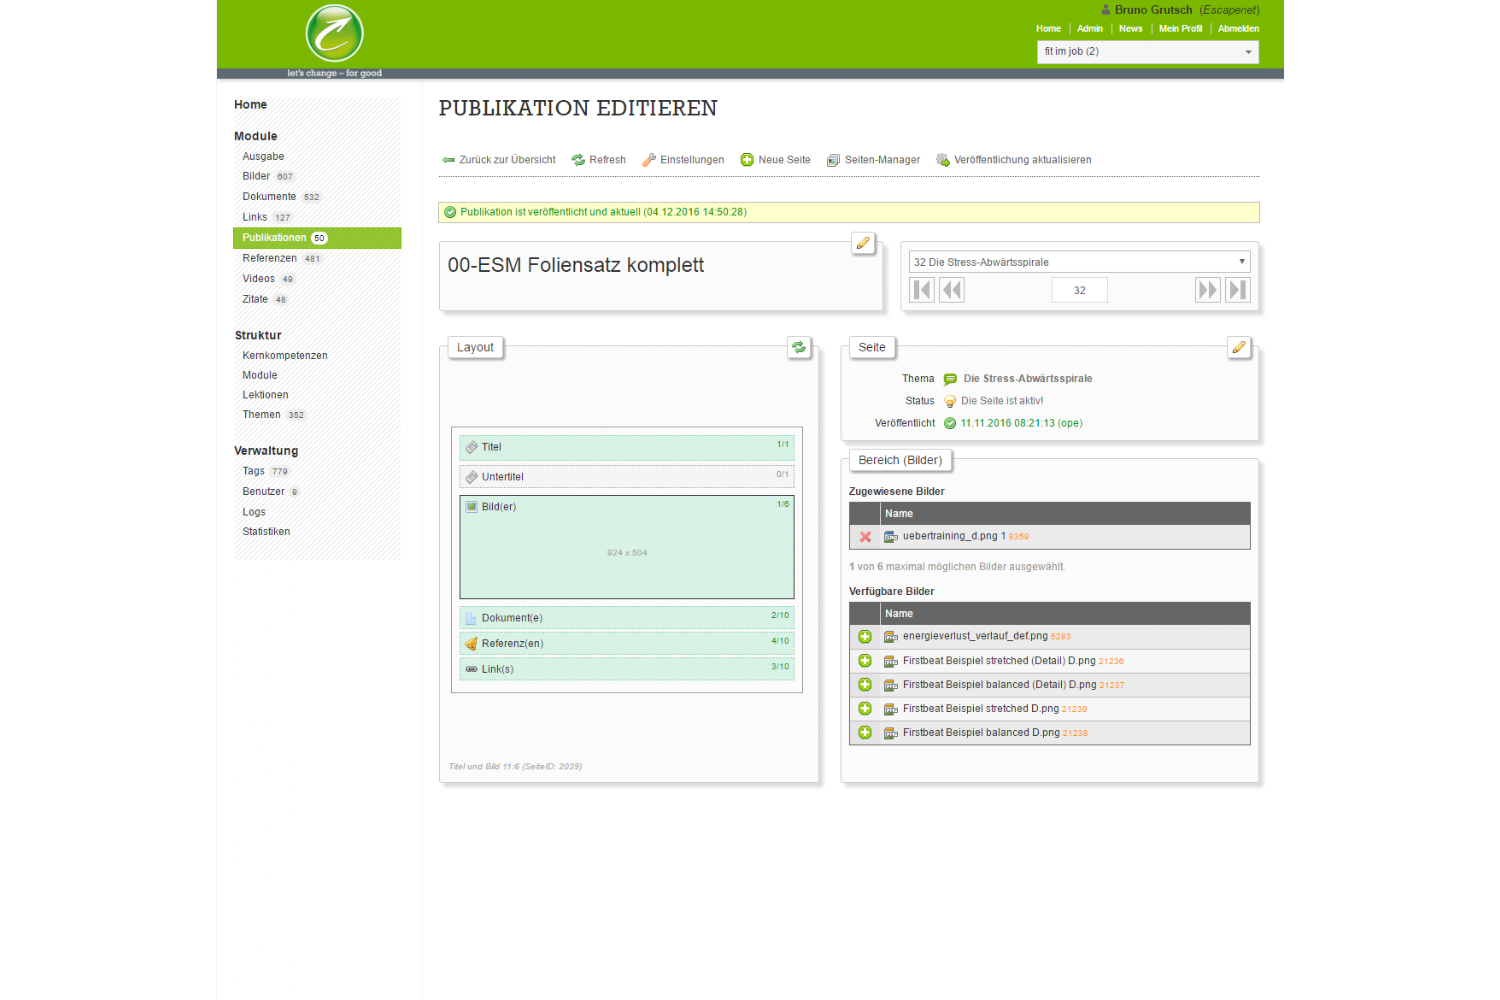Viewport: 1500px width, 1000px height.
Task: Click the page number field showing 32
Action: [x=1079, y=290]
